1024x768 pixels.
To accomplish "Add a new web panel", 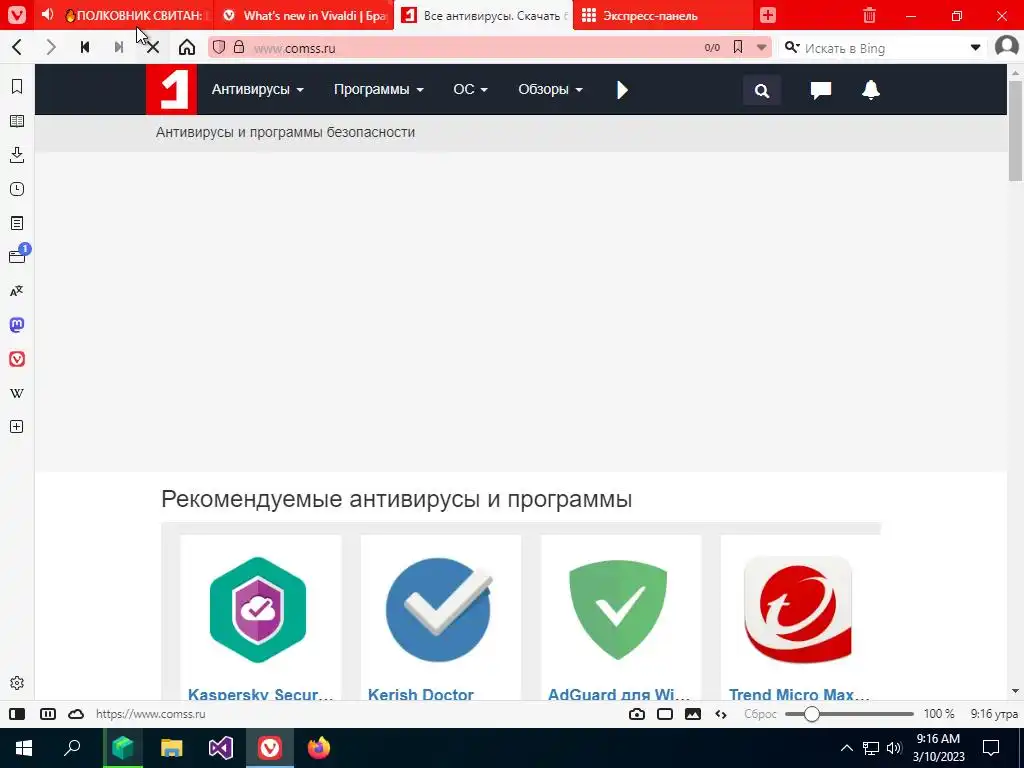I will [17, 426].
